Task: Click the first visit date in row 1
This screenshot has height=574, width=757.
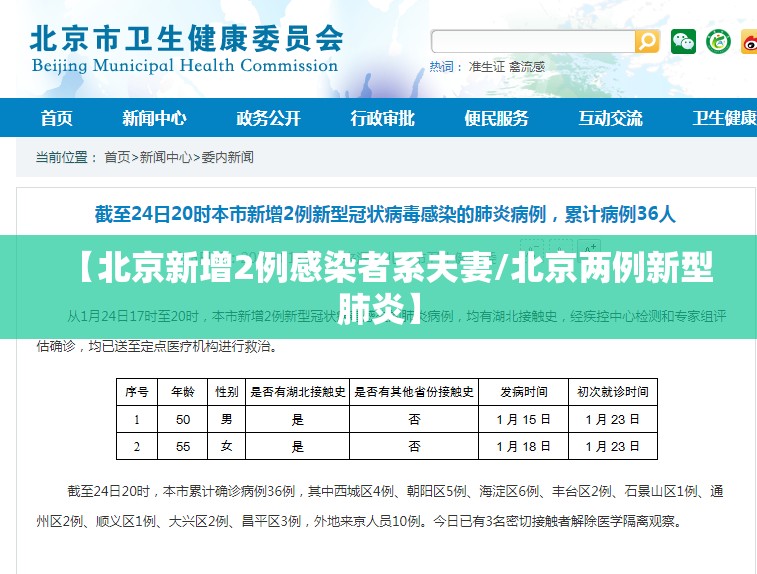Action: tap(613, 420)
